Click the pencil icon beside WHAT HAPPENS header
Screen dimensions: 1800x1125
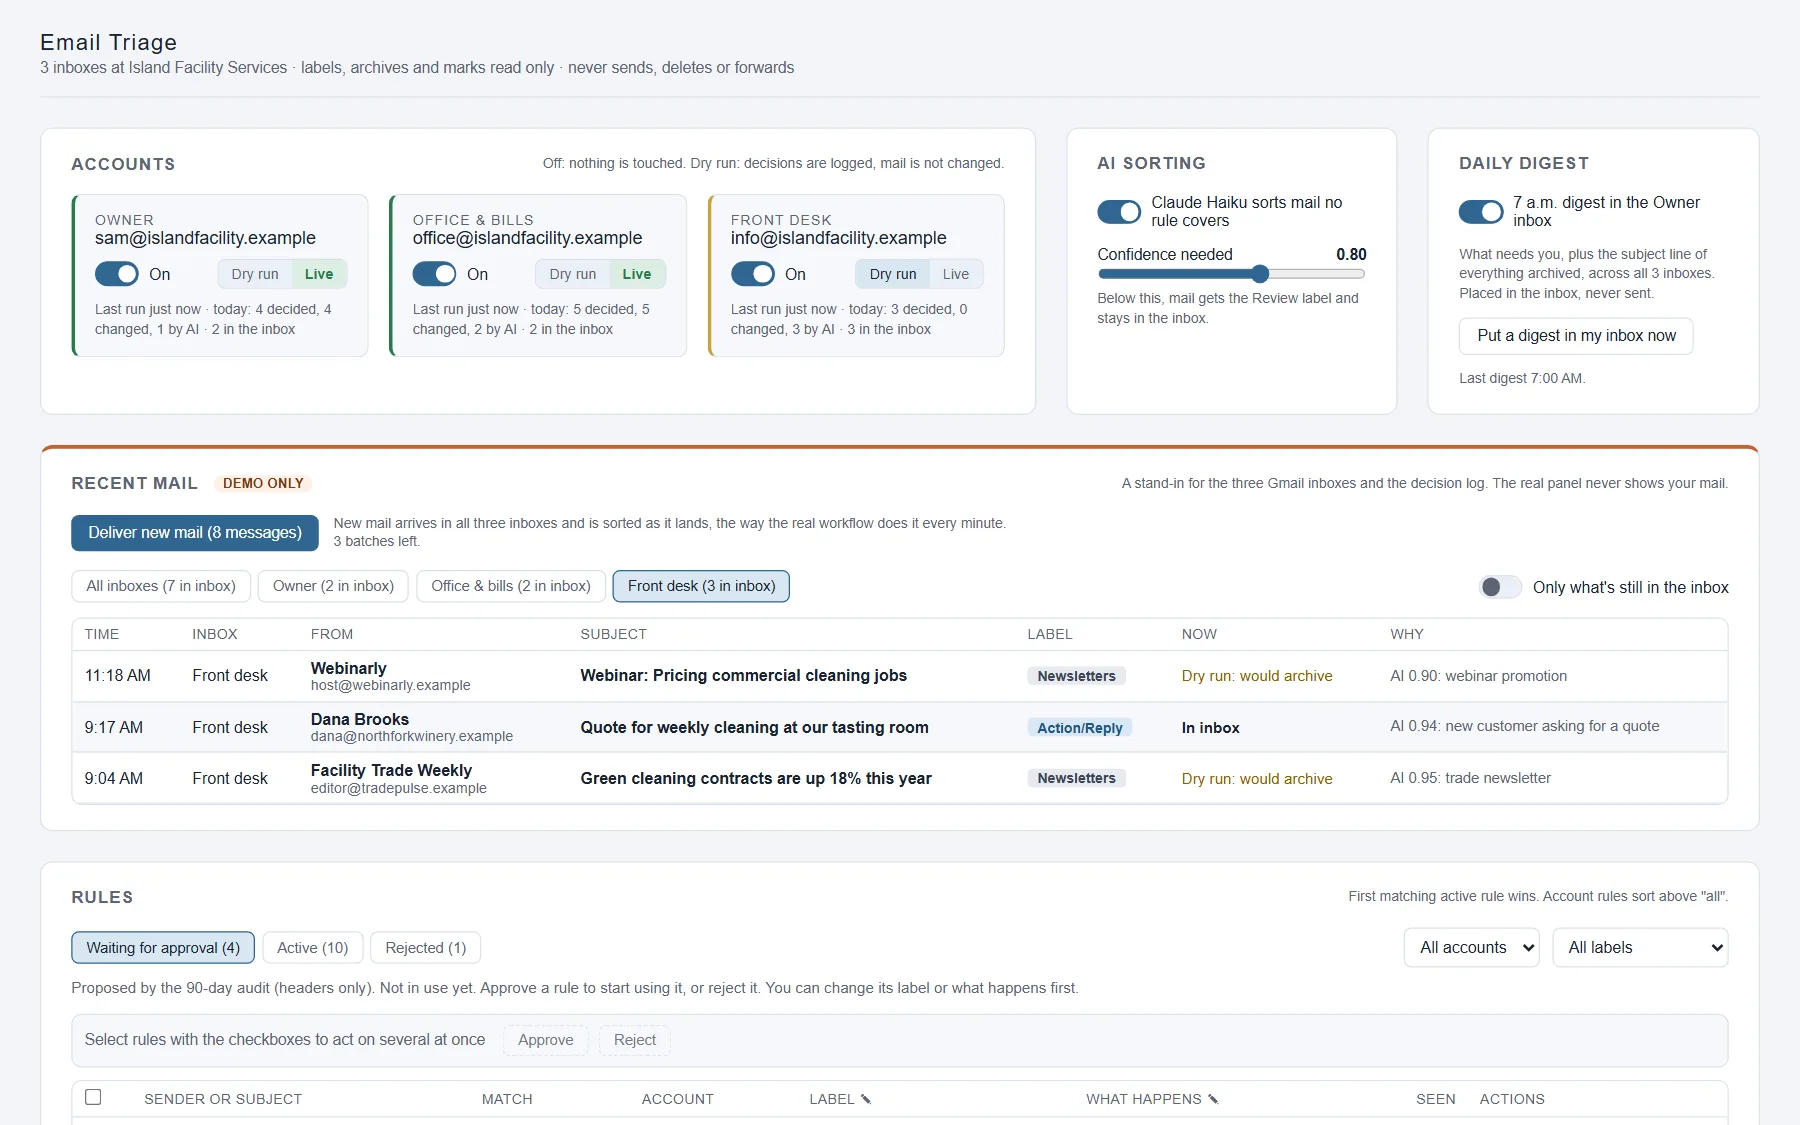tap(1213, 1099)
